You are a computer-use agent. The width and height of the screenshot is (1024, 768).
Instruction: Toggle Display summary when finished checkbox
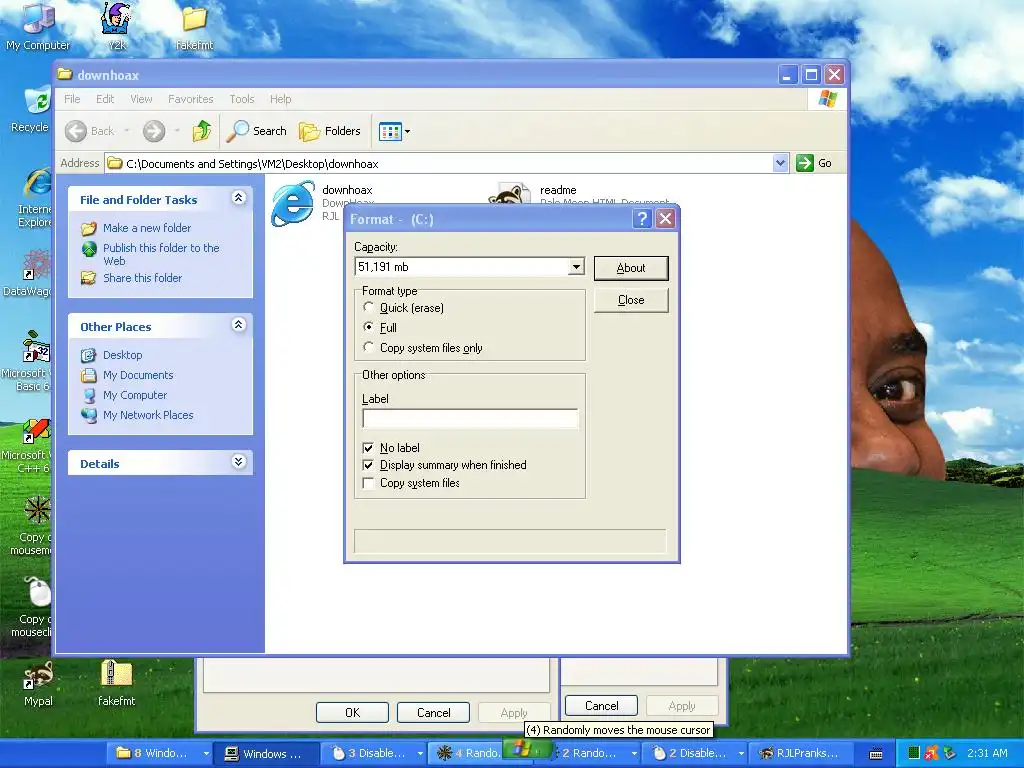(368, 465)
